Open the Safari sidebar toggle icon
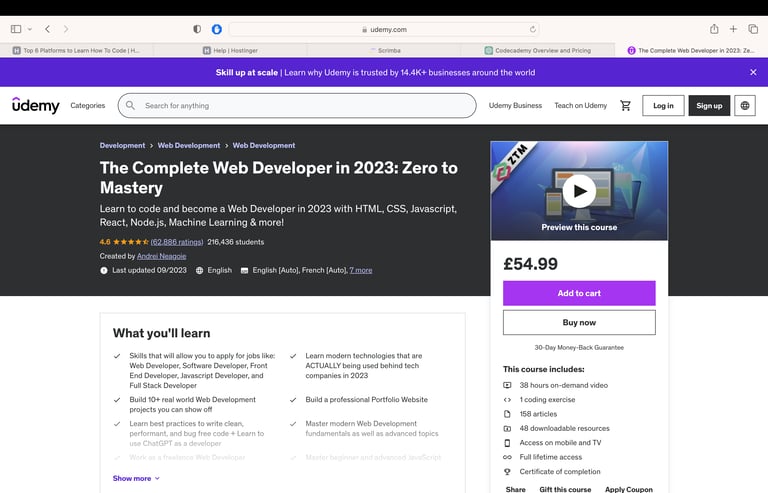This screenshot has height=493, width=768. (x=16, y=29)
